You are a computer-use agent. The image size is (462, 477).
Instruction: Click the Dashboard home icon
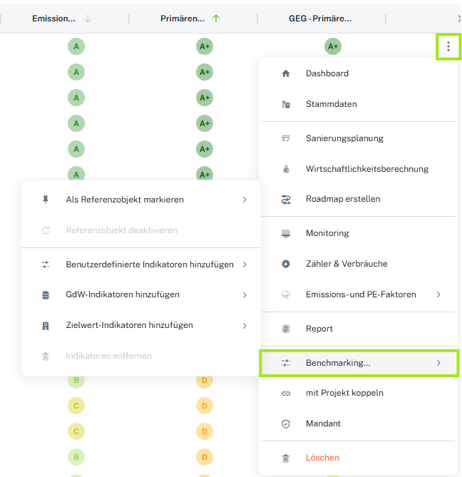click(x=286, y=73)
